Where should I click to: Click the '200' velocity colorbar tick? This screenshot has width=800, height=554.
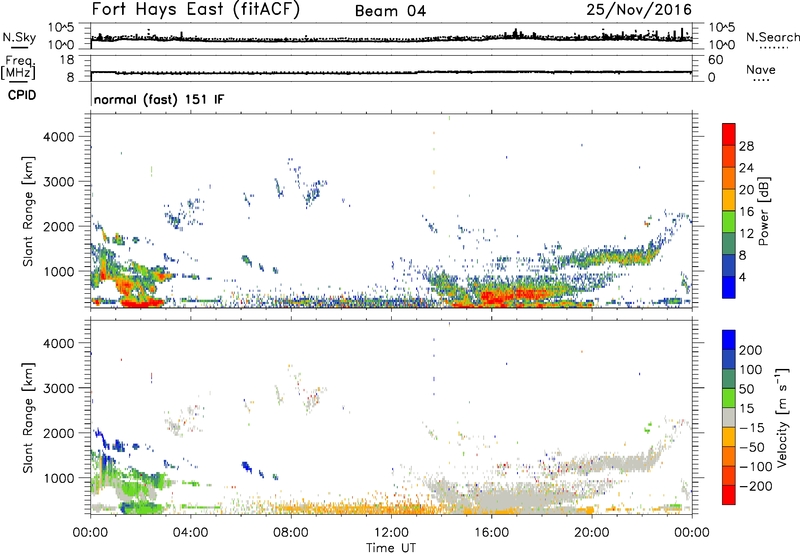point(751,350)
